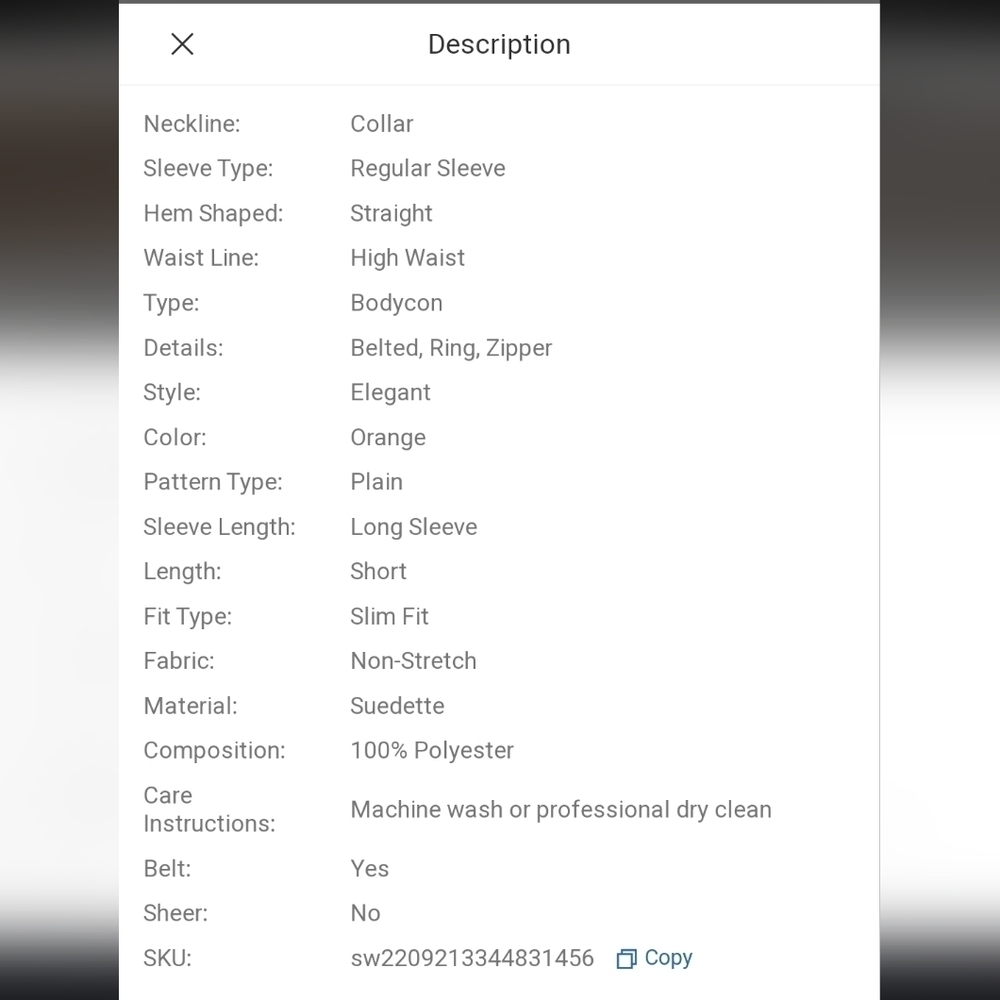Close the Description panel with X icon
This screenshot has height=1000, width=1000.
coord(182,45)
